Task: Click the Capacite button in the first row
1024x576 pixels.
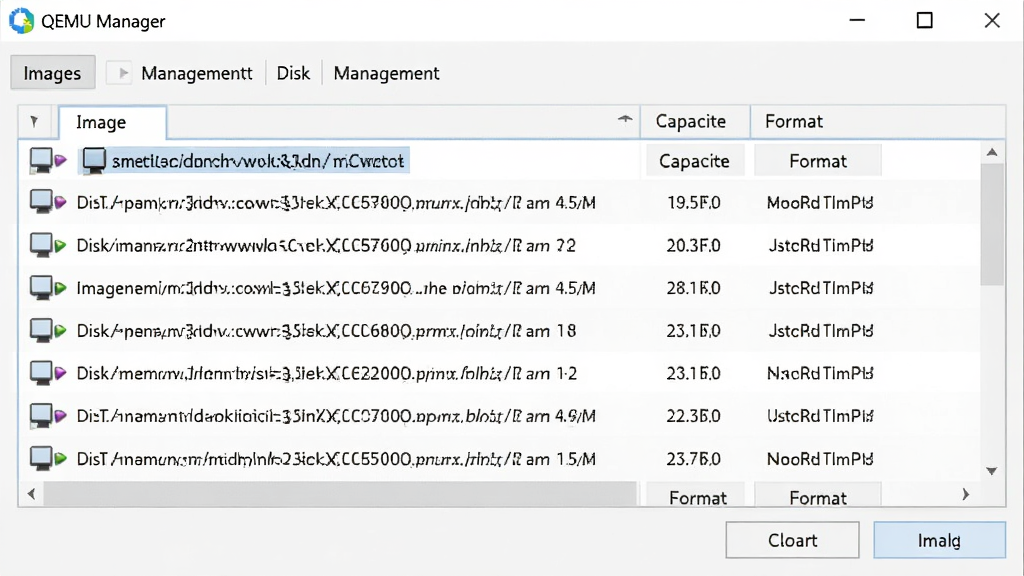Action: click(x=694, y=161)
